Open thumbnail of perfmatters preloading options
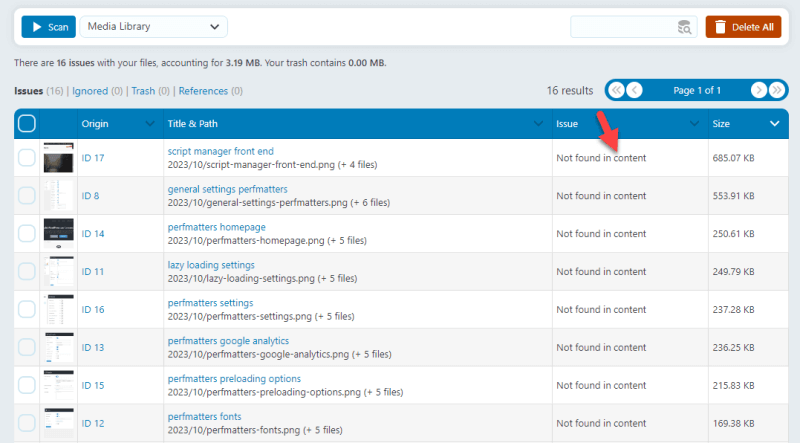 [59, 385]
